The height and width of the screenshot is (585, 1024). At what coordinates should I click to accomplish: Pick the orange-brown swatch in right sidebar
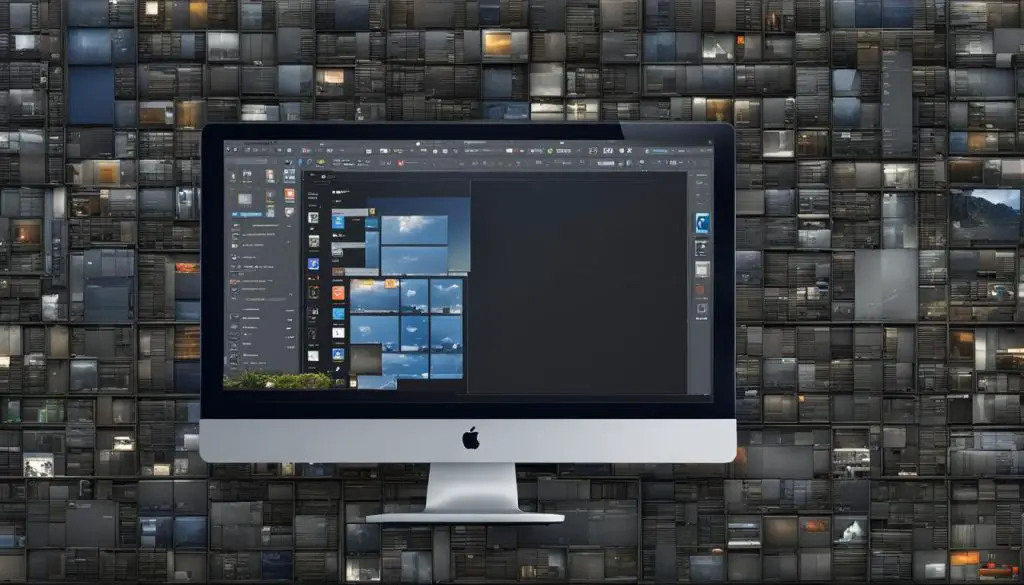[701, 289]
